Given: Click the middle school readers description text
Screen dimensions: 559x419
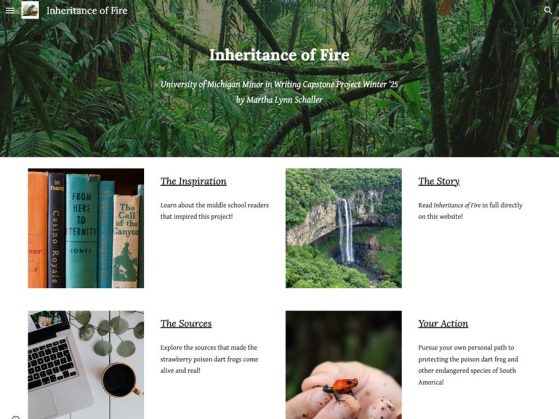Looking at the screenshot, I should [215, 211].
